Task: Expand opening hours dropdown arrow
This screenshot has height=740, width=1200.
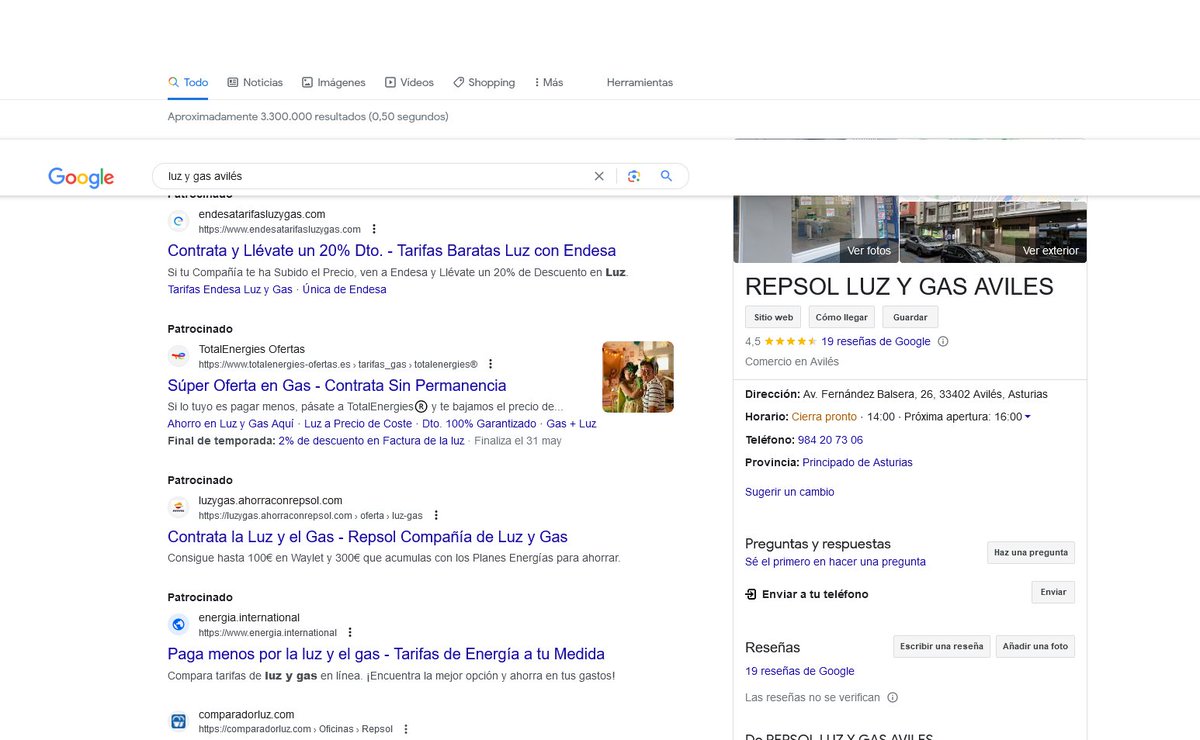Action: point(1027,416)
